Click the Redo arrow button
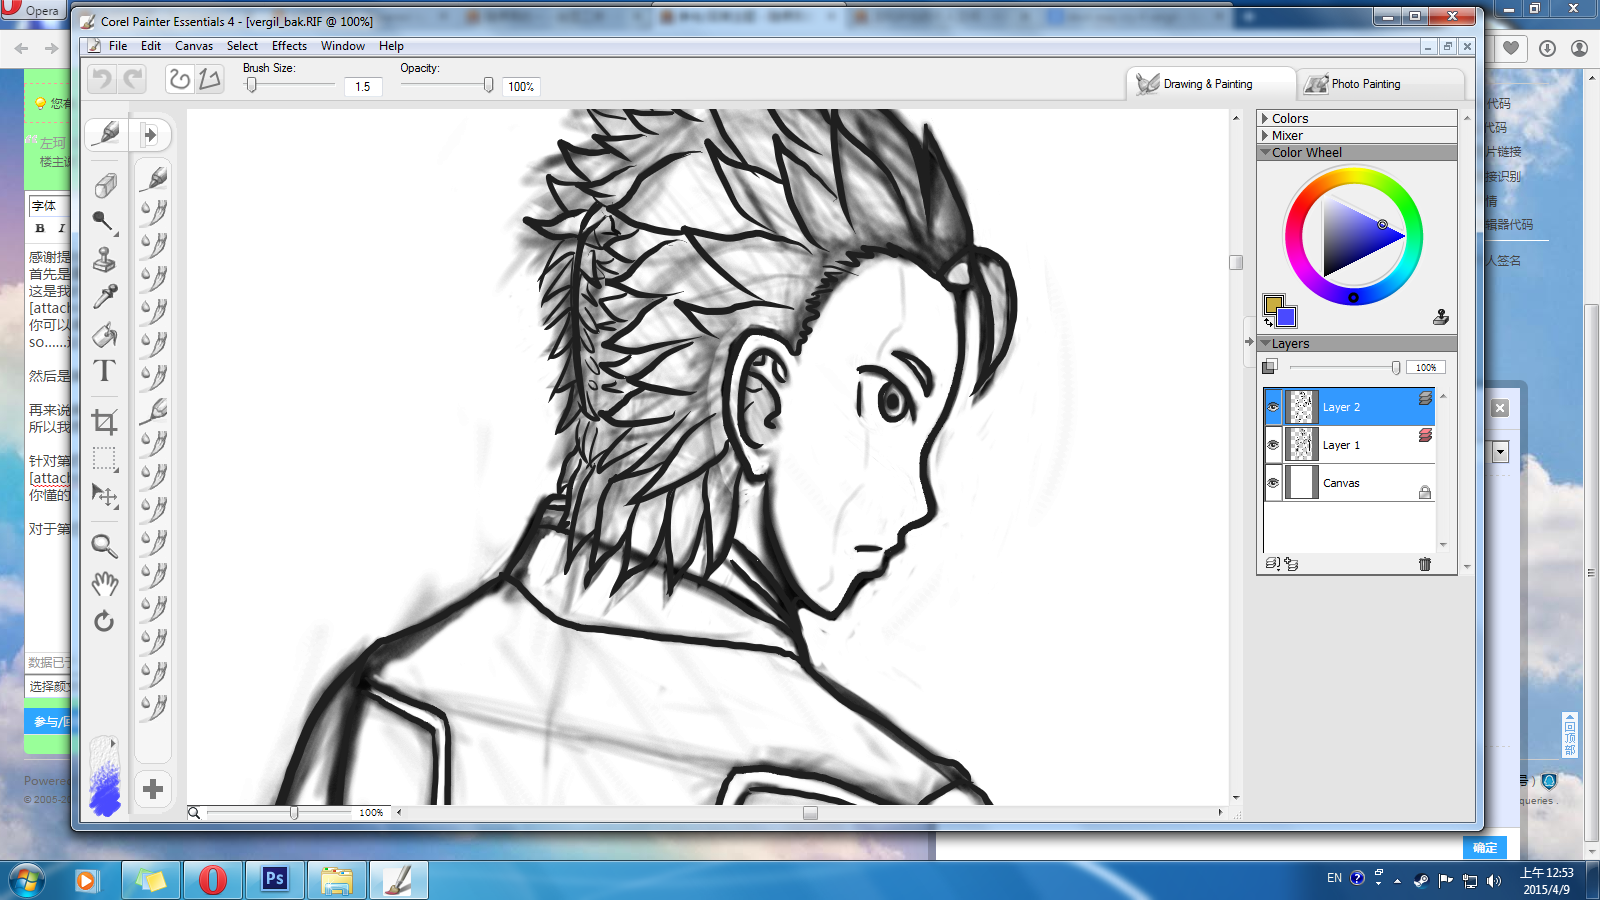The width and height of the screenshot is (1600, 900). point(132,79)
